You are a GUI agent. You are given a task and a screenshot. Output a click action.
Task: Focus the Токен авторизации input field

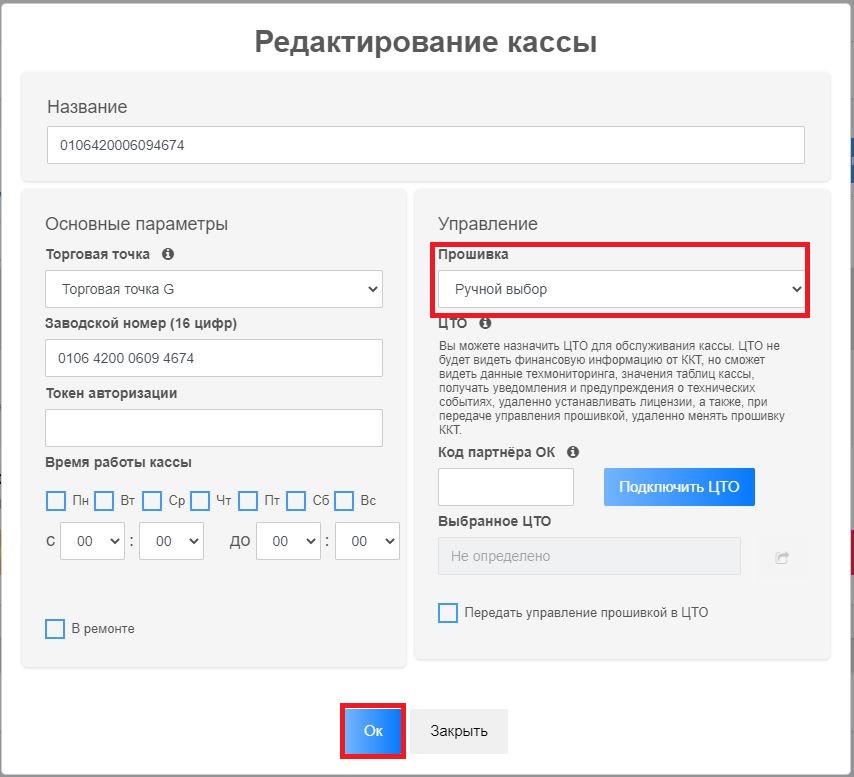(x=214, y=428)
